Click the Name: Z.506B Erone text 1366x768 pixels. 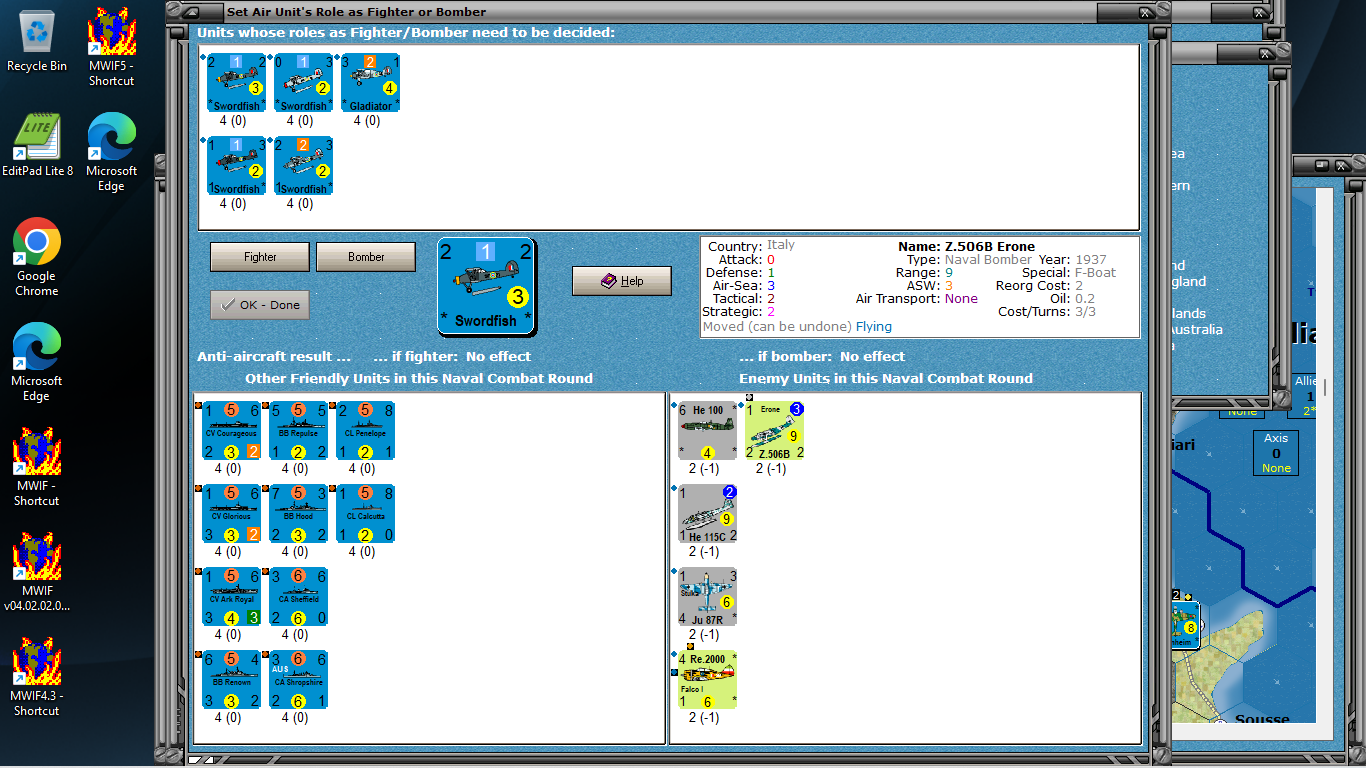pos(966,246)
